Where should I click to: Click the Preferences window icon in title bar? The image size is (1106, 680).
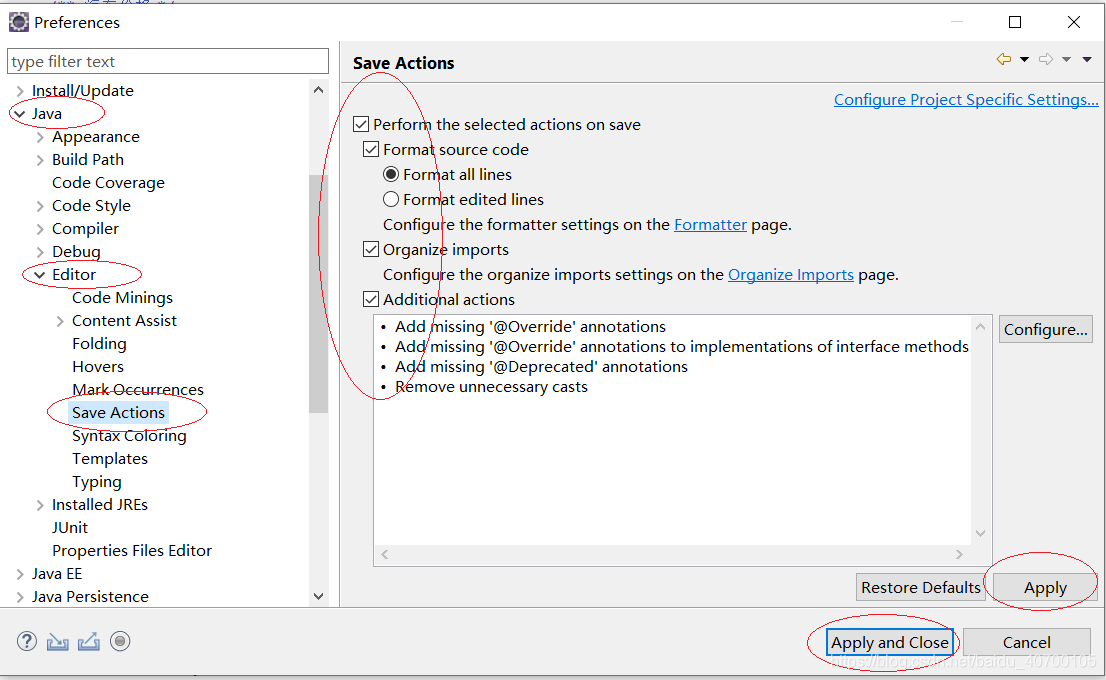[x=17, y=21]
